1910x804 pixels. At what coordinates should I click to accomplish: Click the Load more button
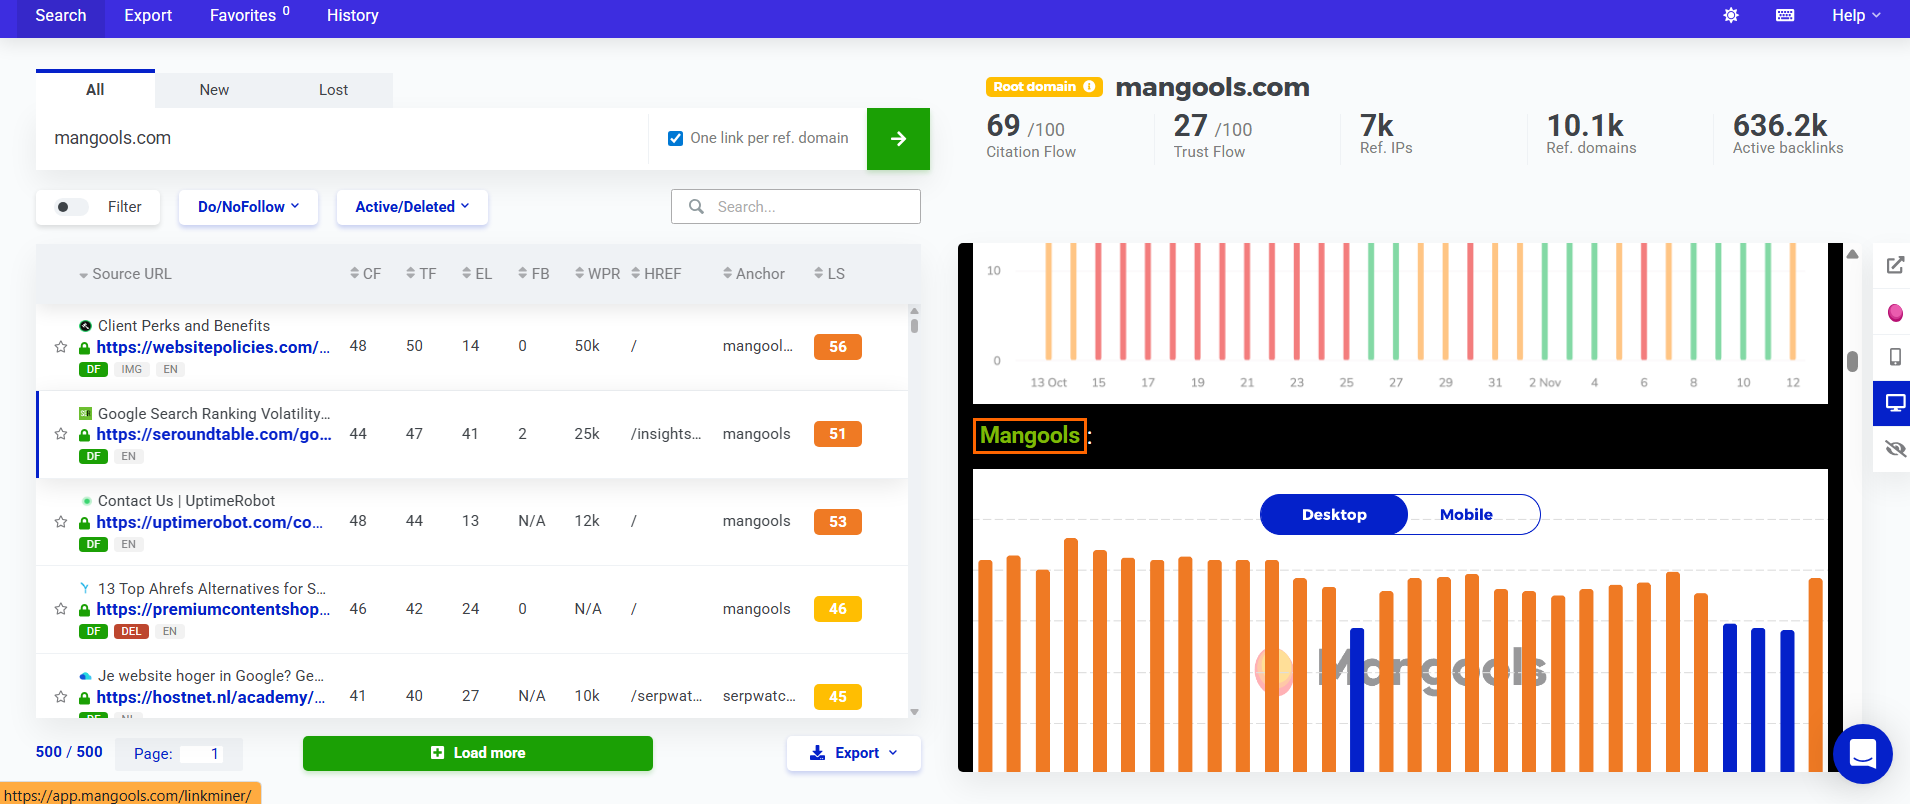[x=478, y=753]
